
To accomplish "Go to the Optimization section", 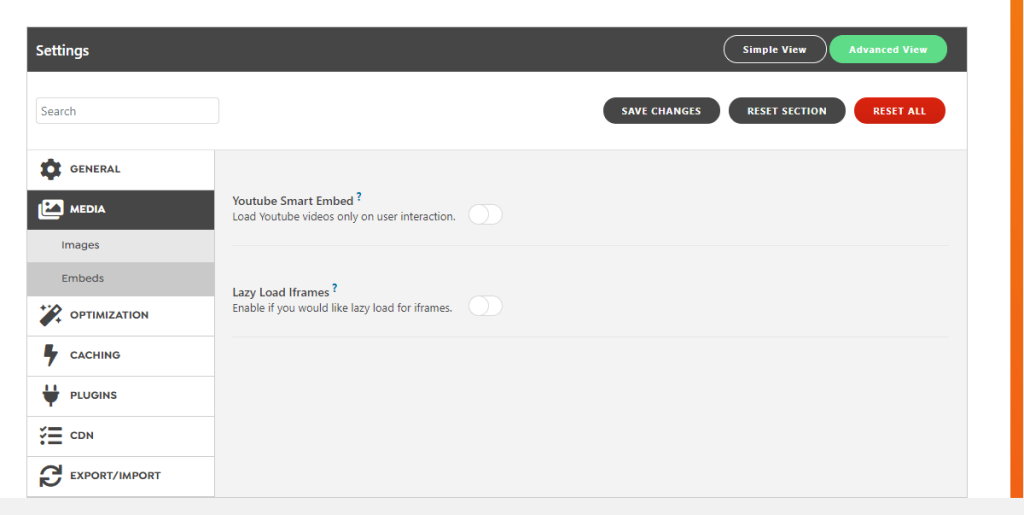I will coord(121,315).
